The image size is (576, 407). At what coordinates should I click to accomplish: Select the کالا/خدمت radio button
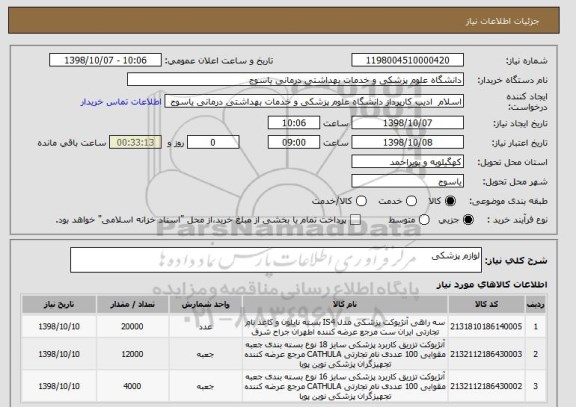361,201
